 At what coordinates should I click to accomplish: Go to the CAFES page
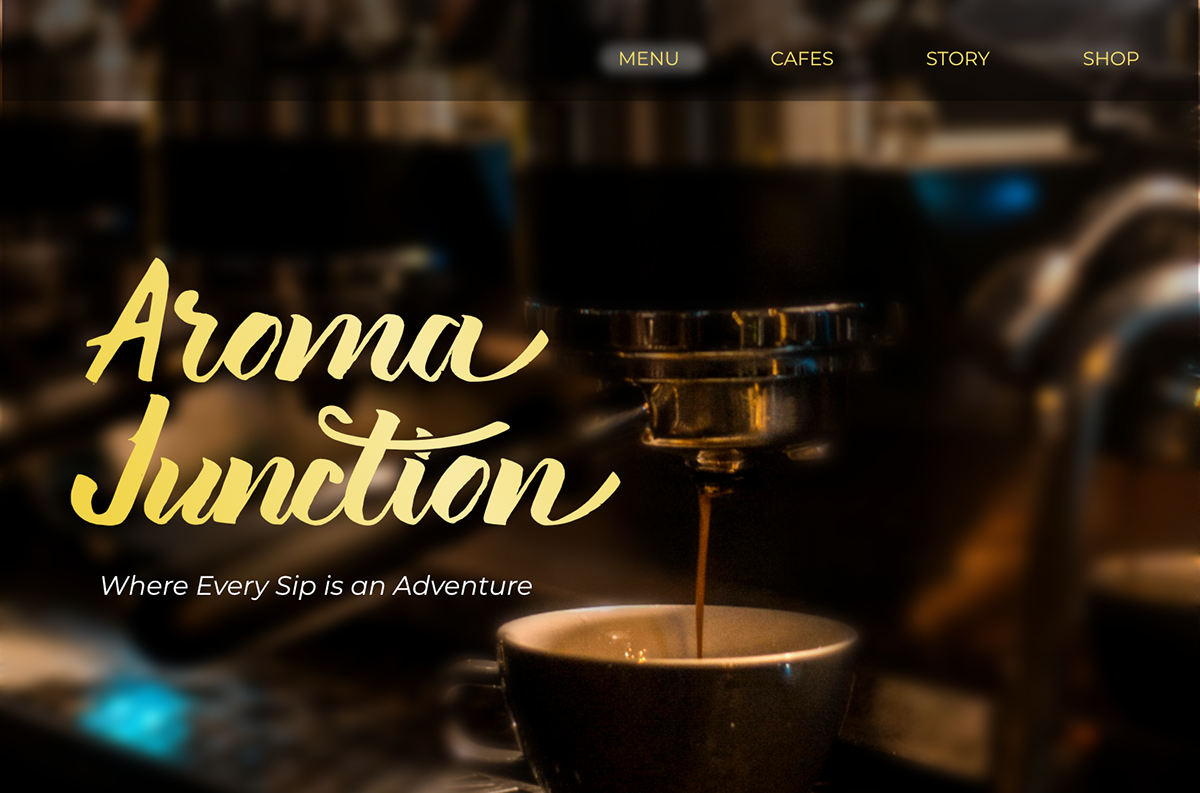click(802, 59)
